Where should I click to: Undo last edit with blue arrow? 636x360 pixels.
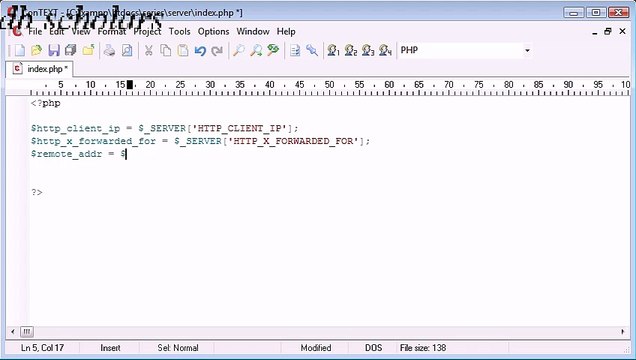tap(200, 50)
